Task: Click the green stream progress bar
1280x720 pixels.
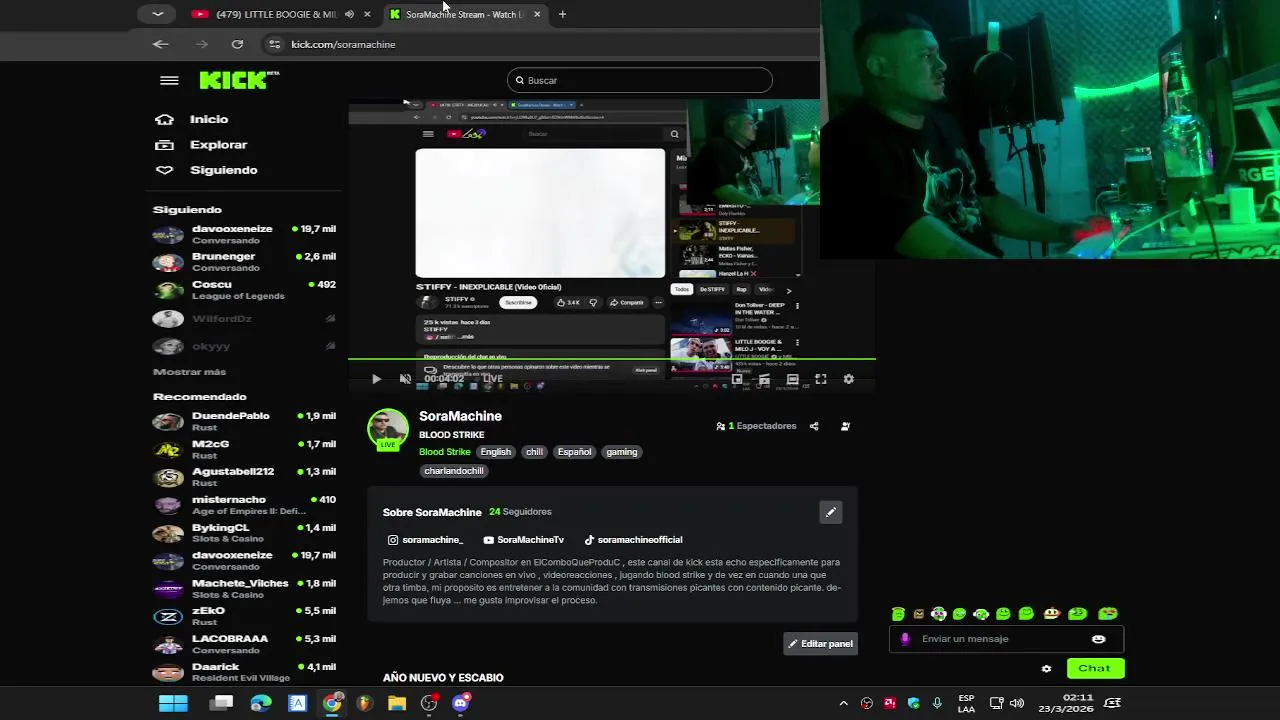Action: 612,358
